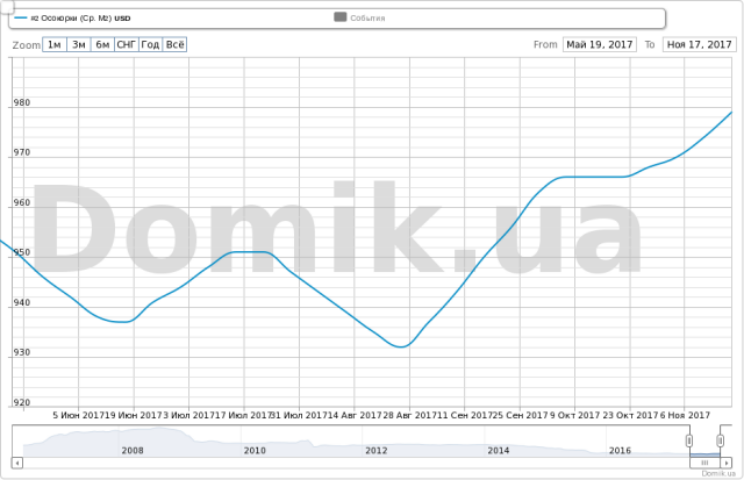Set zoom range to 3м

click(78, 45)
